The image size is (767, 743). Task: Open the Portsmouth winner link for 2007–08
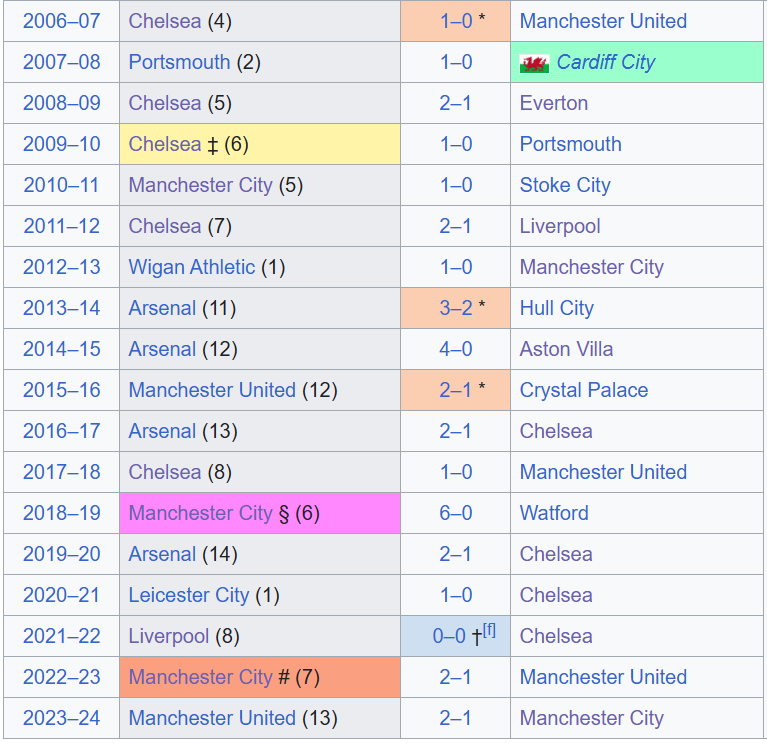click(179, 62)
